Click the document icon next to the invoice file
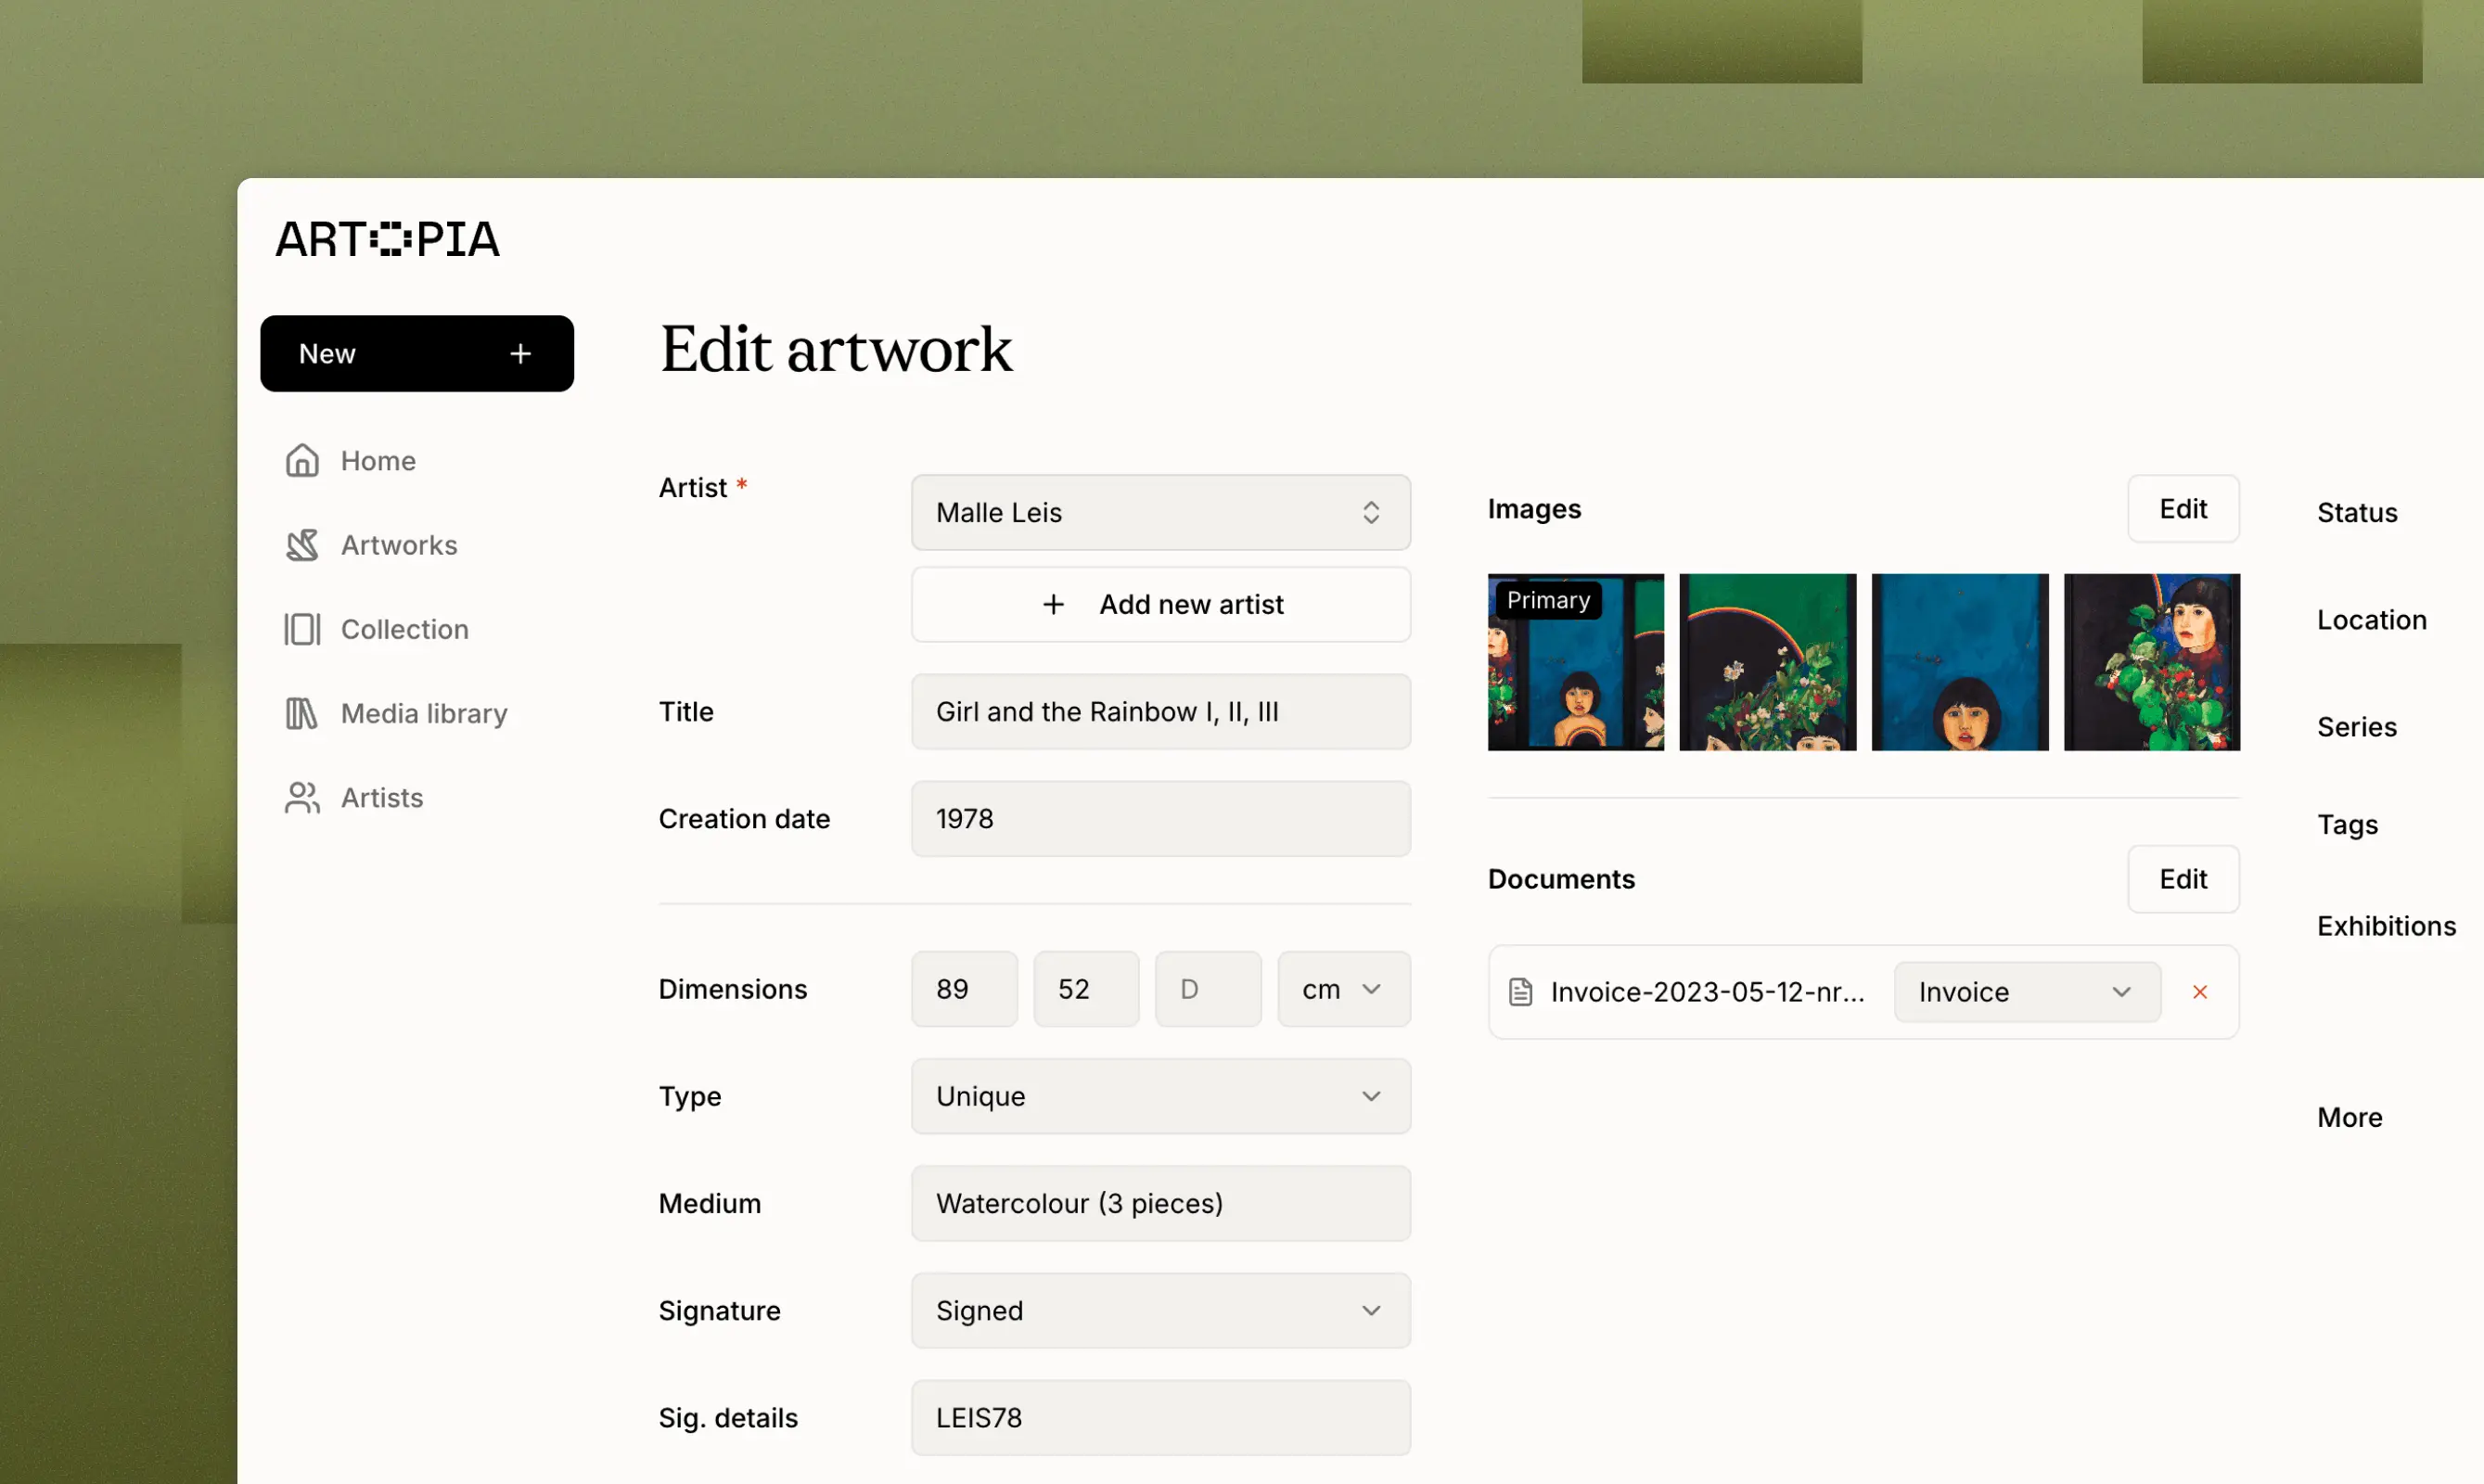Image resolution: width=2484 pixels, height=1484 pixels. pyautogui.click(x=1521, y=991)
